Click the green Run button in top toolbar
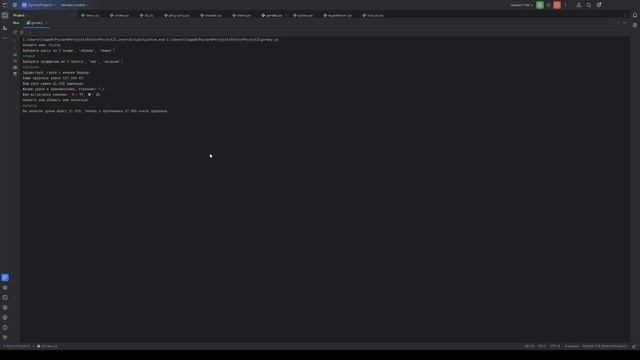The width and height of the screenshot is (640, 360). pyautogui.click(x=540, y=5)
